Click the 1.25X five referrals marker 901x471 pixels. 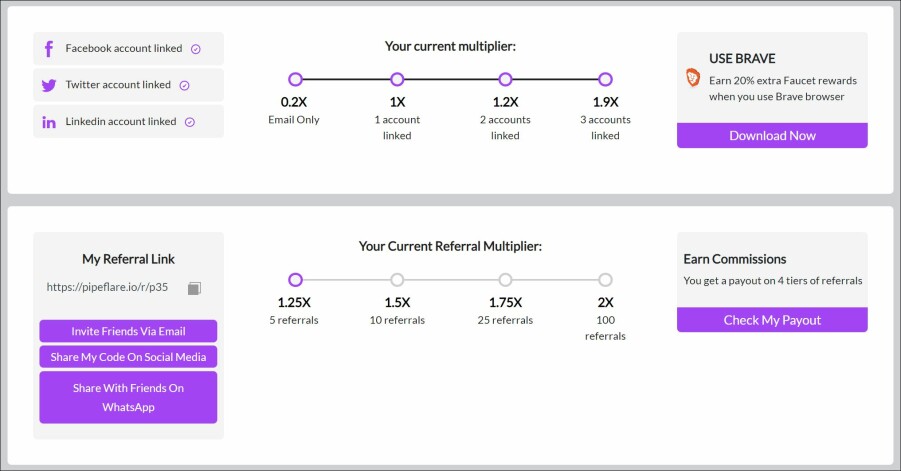[295, 280]
